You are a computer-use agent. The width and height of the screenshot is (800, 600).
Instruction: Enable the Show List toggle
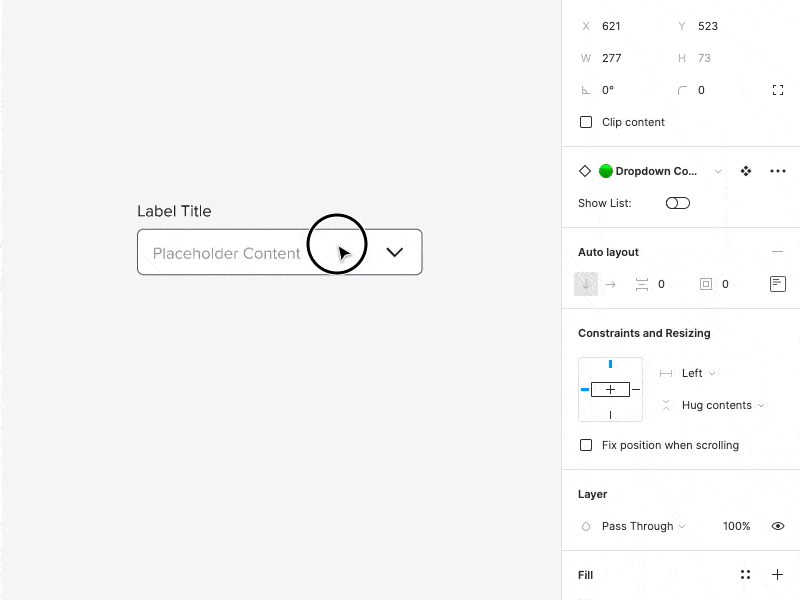click(677, 203)
